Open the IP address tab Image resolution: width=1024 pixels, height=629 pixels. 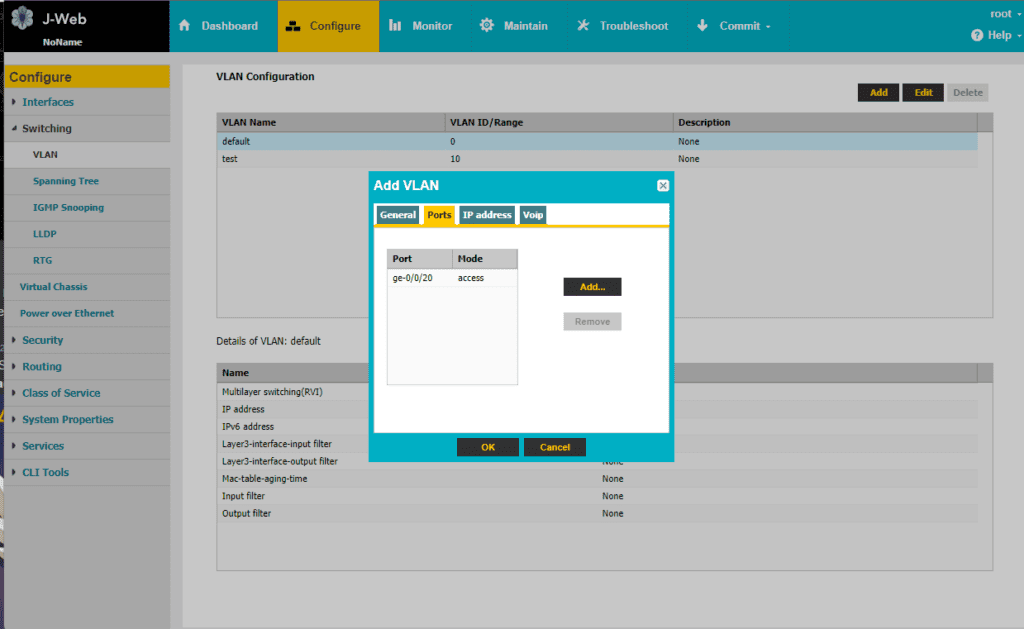pyautogui.click(x=487, y=215)
